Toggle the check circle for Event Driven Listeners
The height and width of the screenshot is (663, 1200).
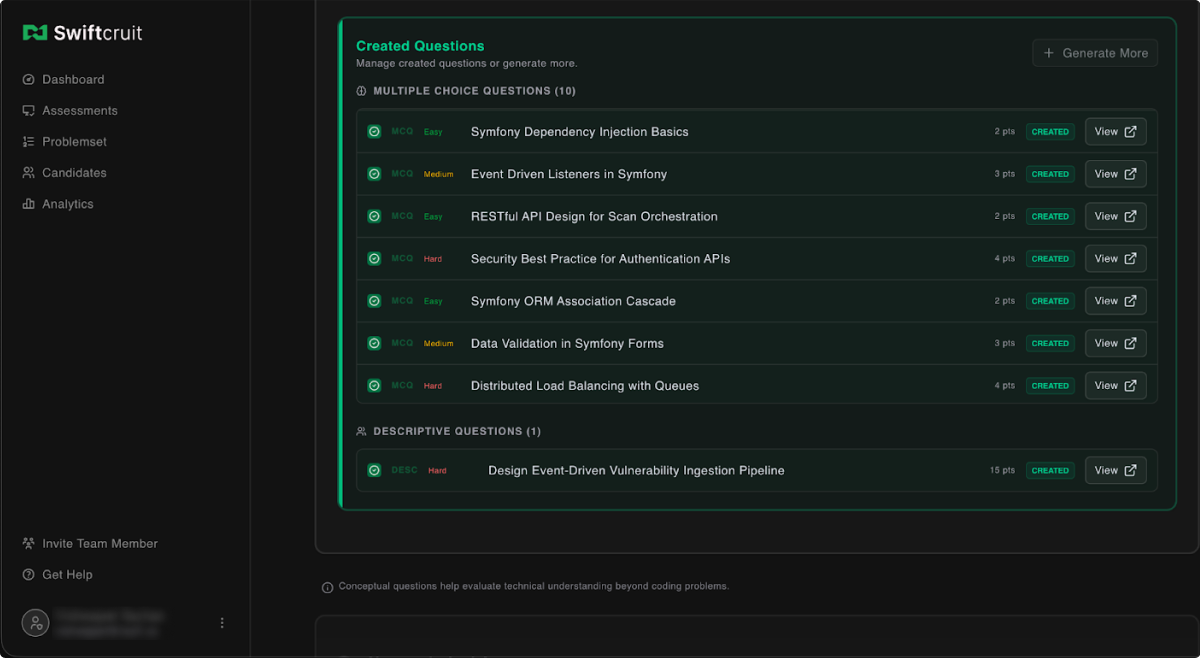pyautogui.click(x=374, y=174)
